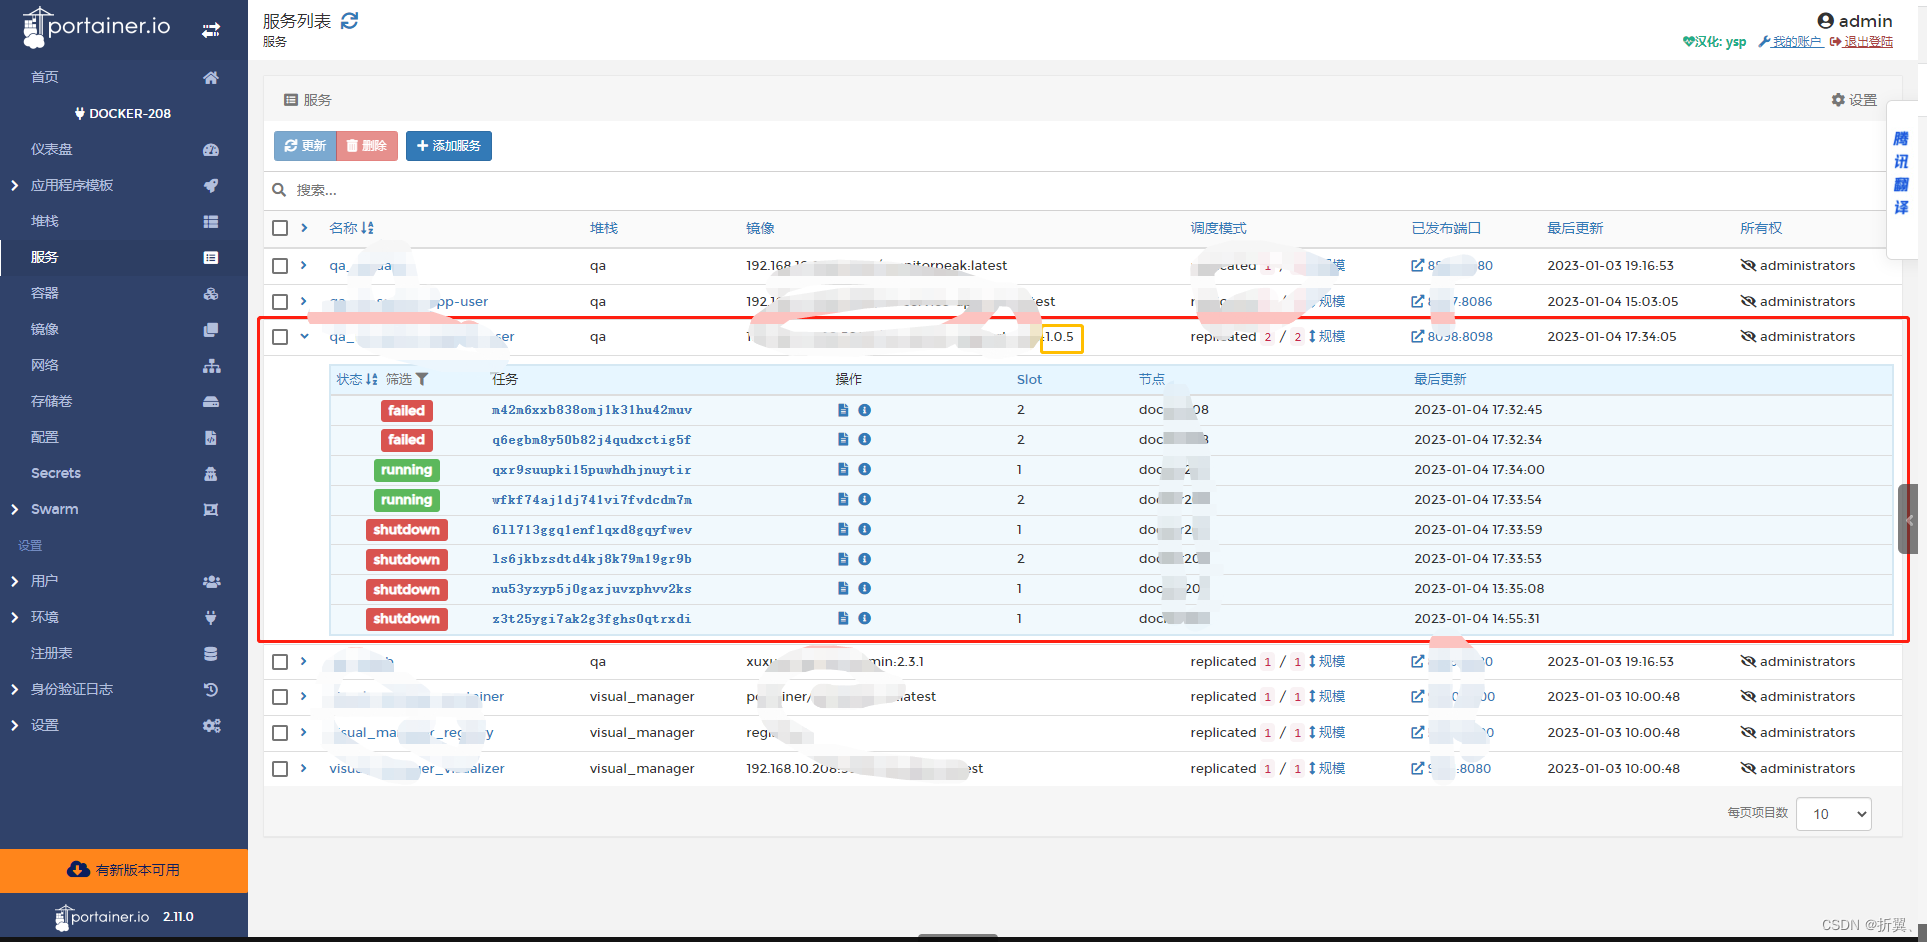Toggle the sidebar collapse arrows icon

(x=211, y=30)
